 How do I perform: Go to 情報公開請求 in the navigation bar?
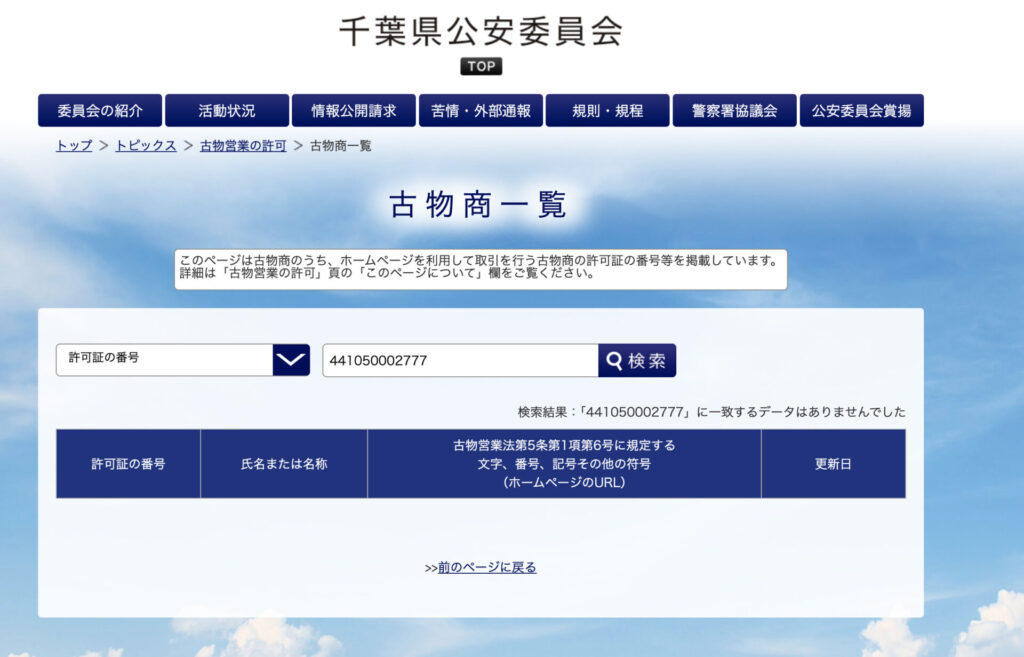(354, 111)
